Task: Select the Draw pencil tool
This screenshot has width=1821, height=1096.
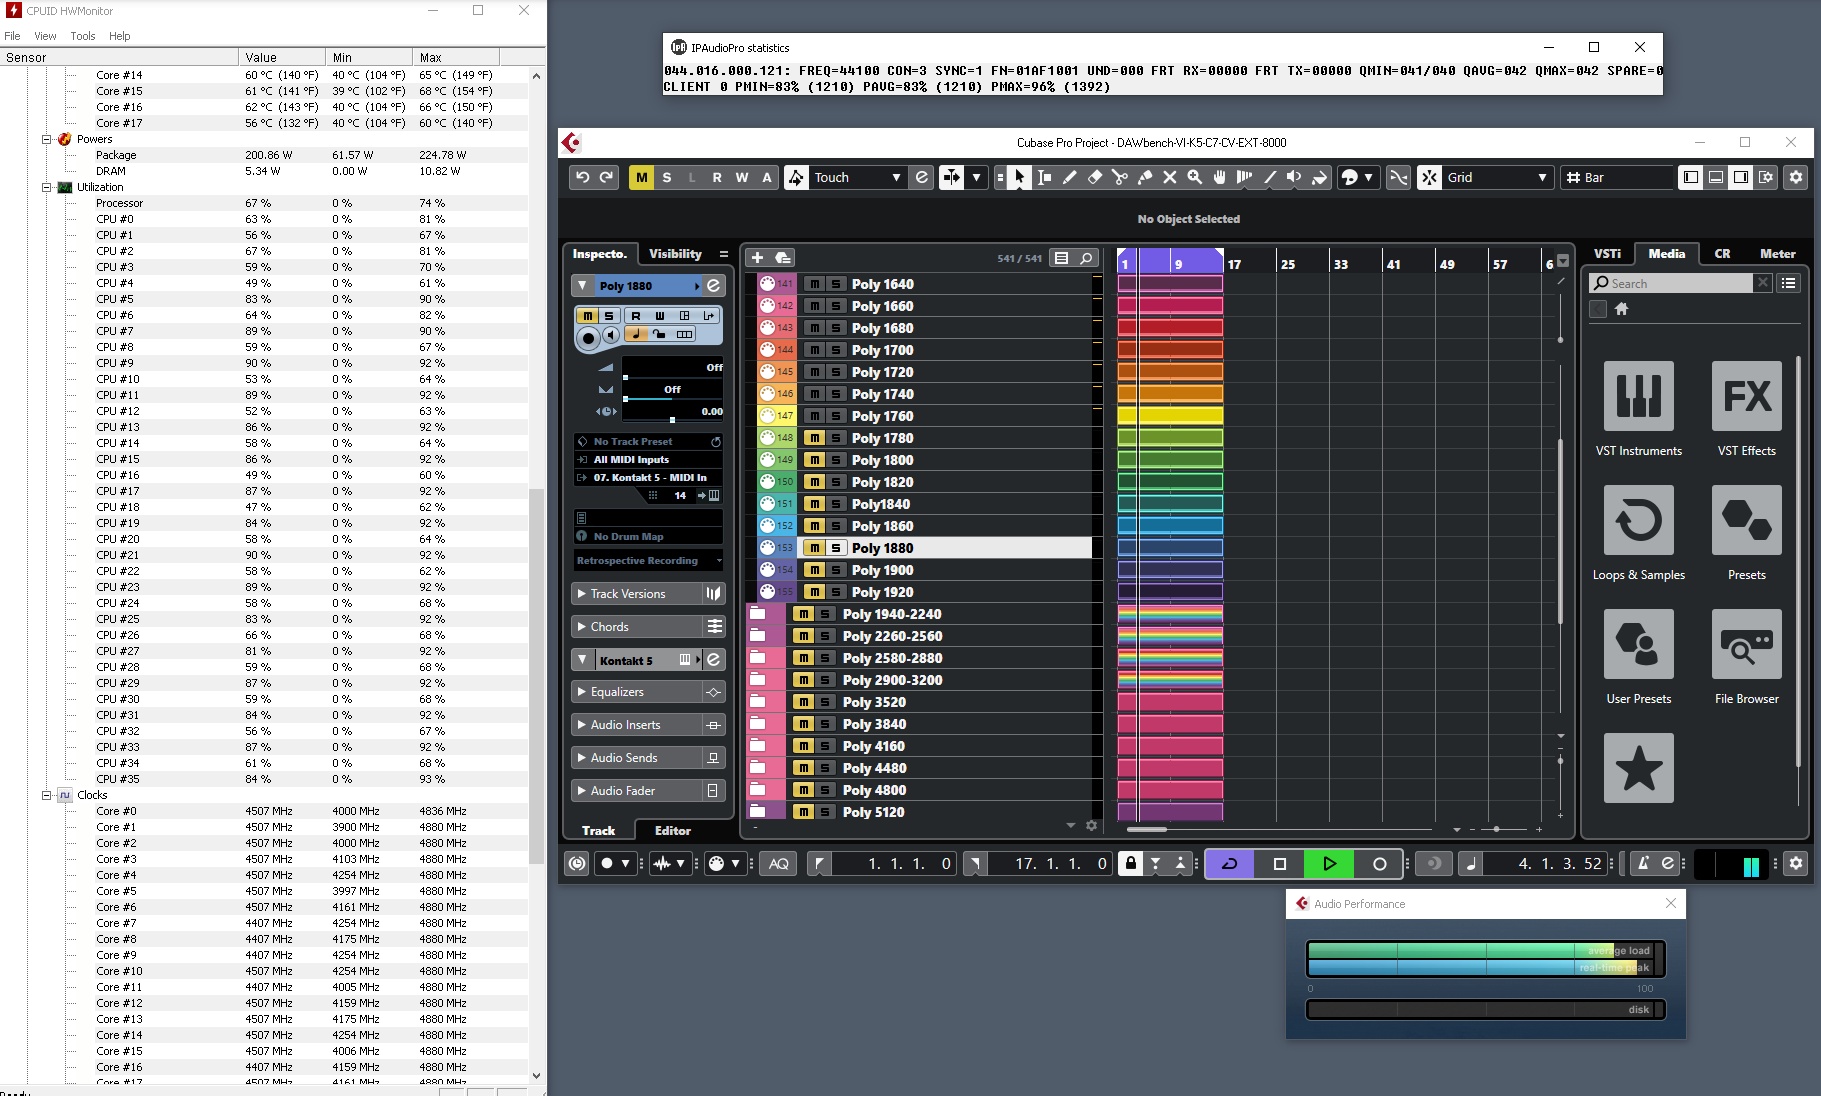Action: 1069,177
